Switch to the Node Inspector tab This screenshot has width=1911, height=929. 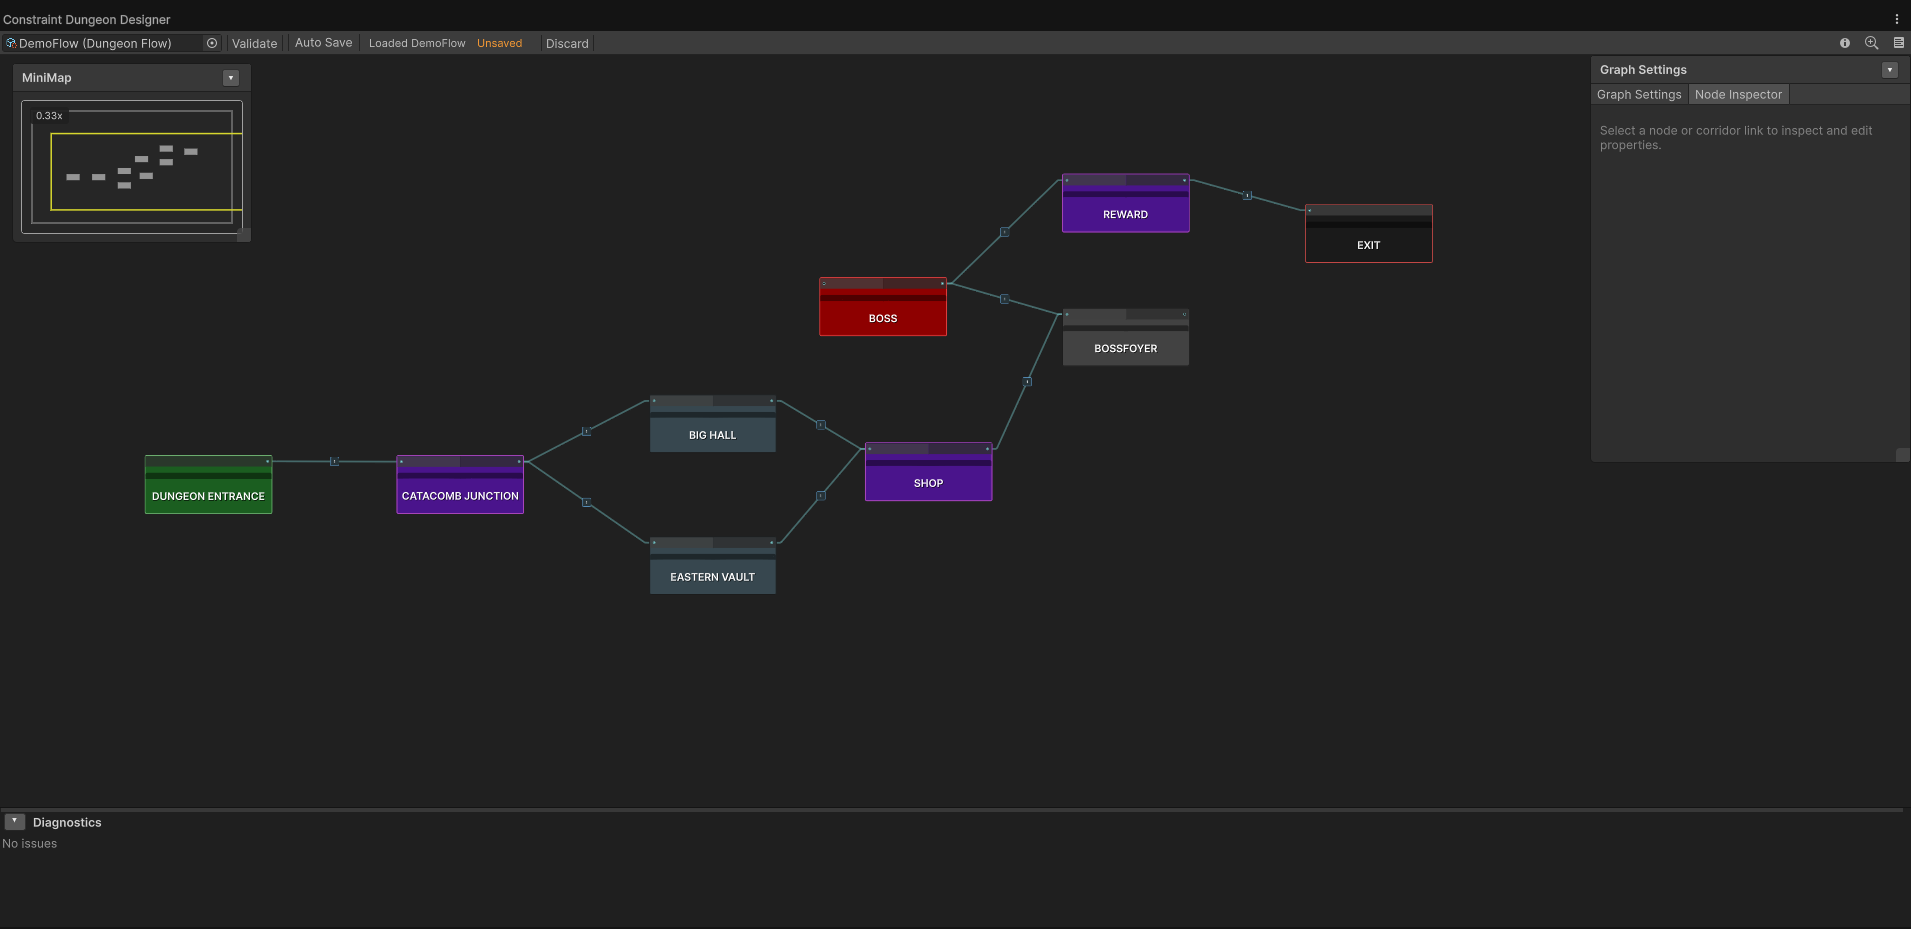(1738, 95)
